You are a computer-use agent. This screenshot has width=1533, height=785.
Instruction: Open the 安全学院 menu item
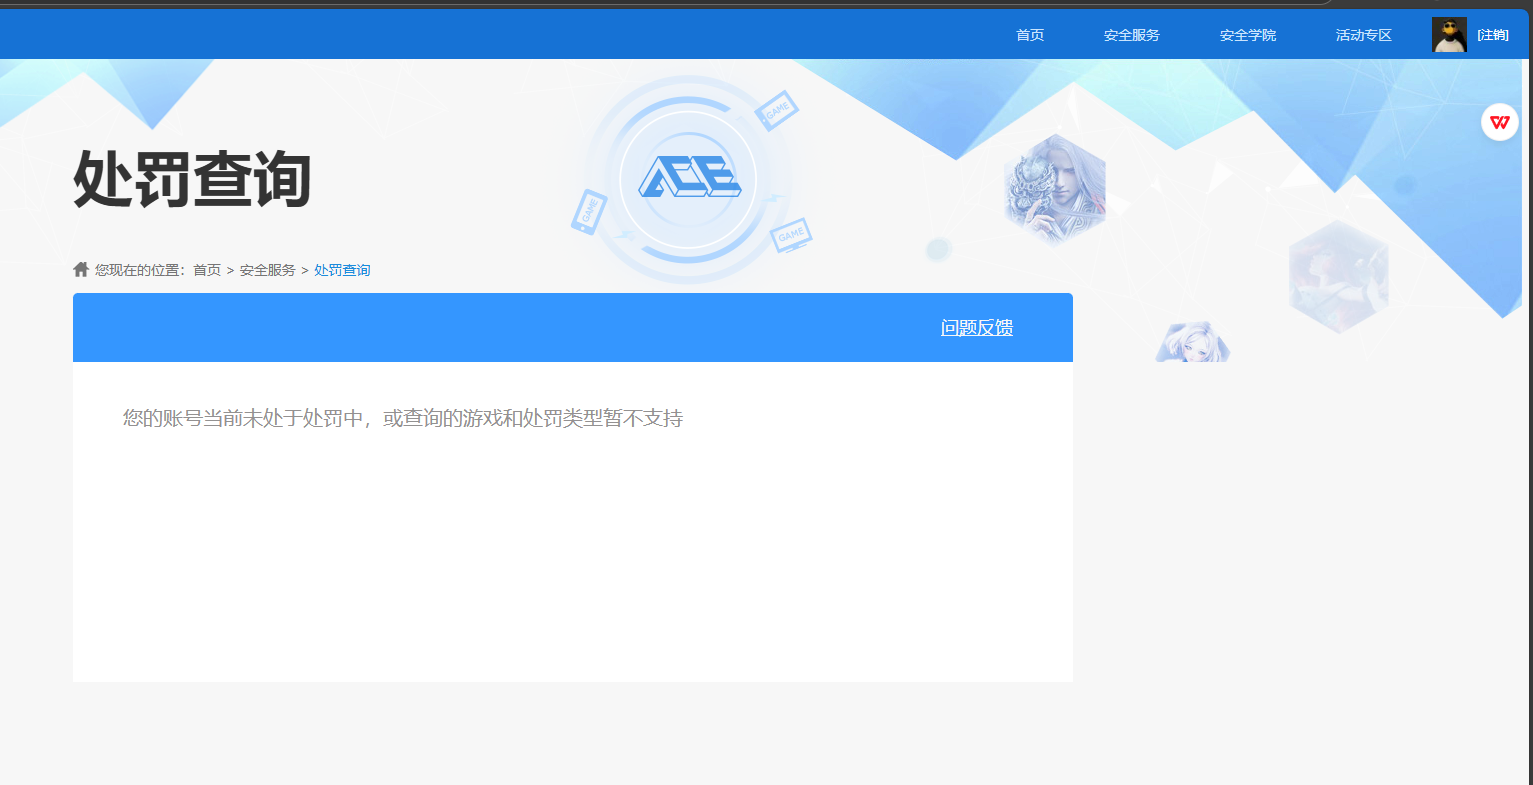coord(1246,34)
